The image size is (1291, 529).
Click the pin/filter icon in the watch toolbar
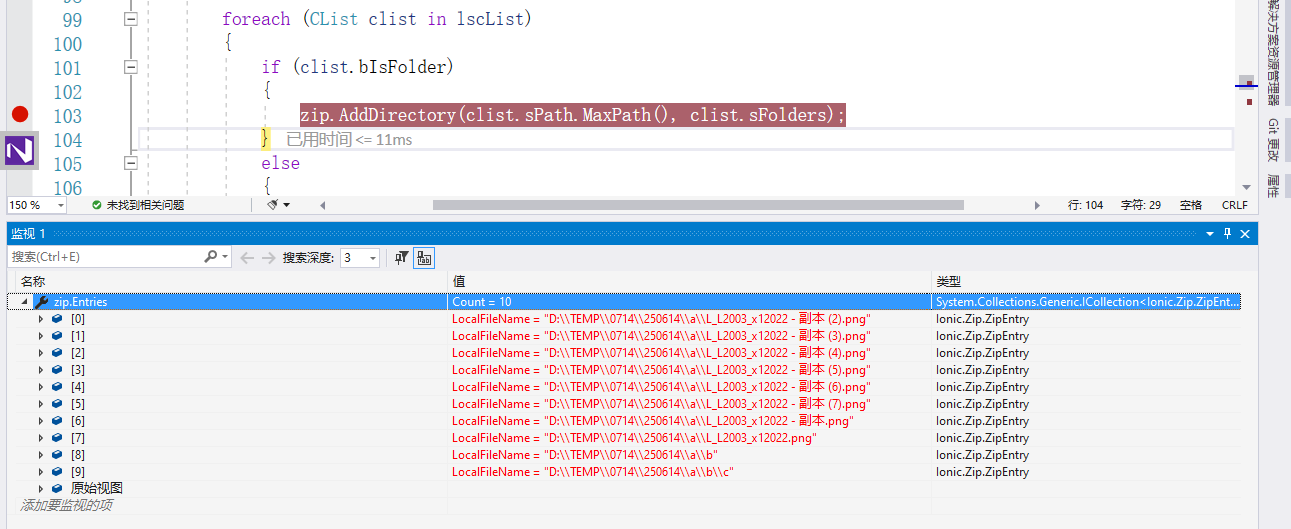[x=401, y=257]
